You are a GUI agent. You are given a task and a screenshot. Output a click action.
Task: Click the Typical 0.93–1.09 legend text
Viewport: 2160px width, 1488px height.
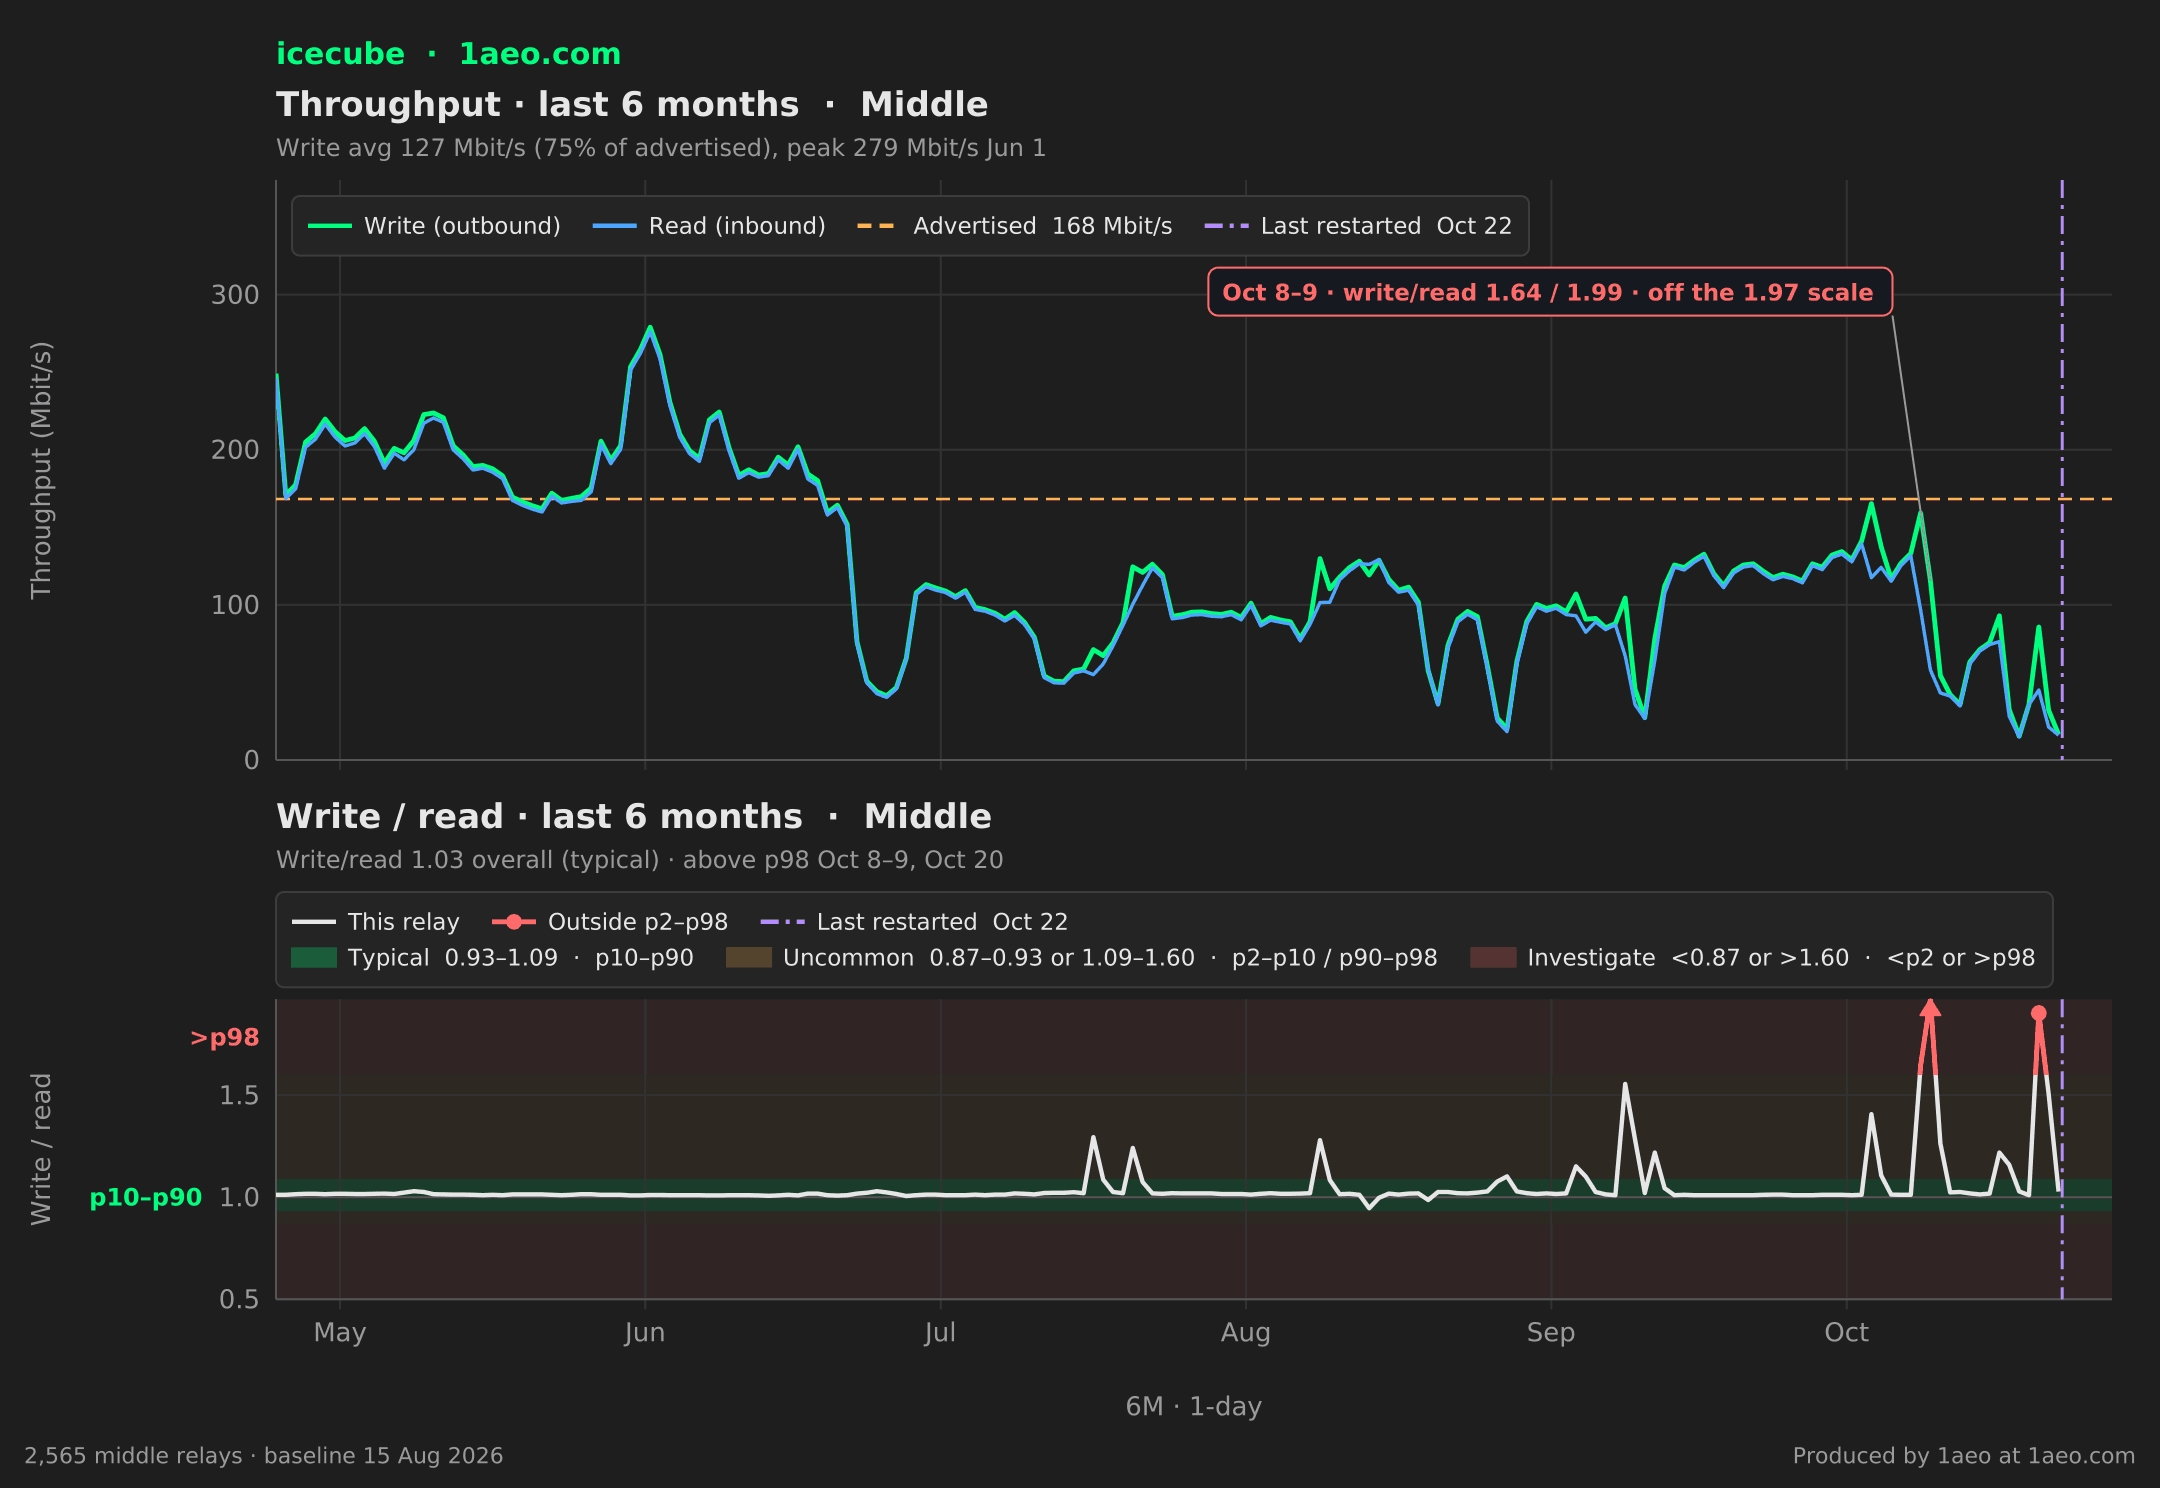(x=521, y=958)
